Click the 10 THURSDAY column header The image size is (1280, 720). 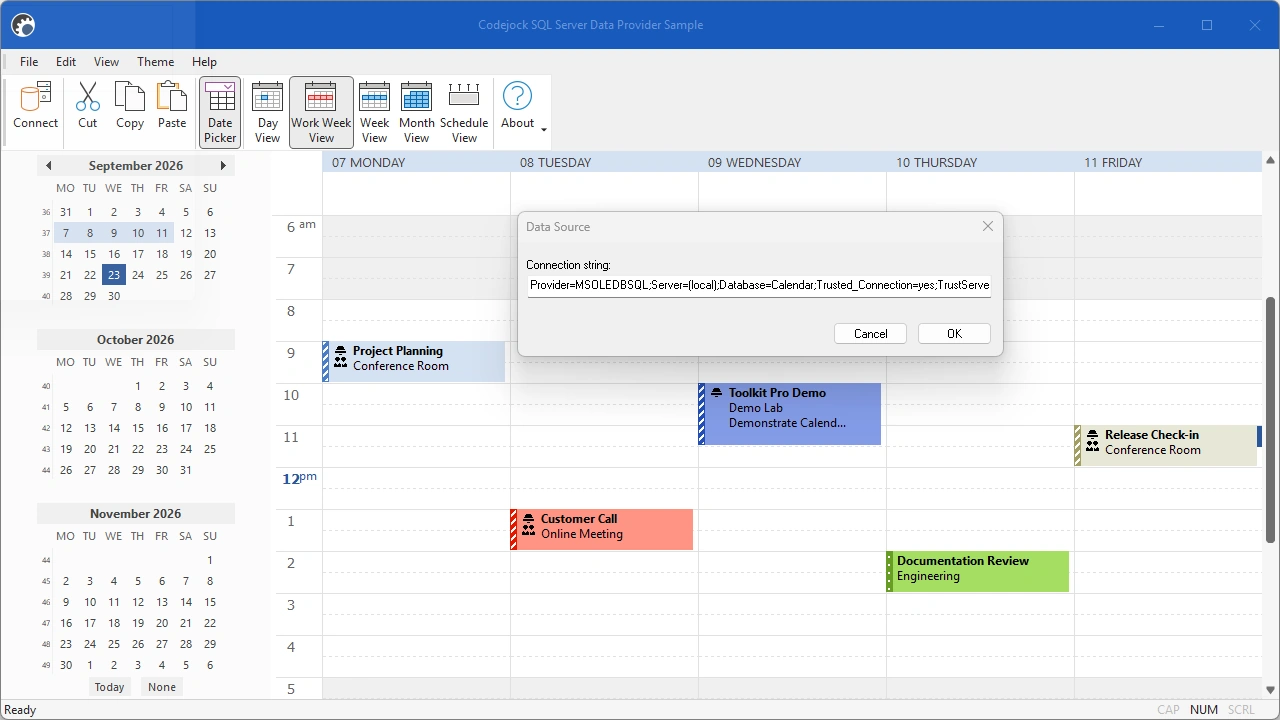(980, 162)
